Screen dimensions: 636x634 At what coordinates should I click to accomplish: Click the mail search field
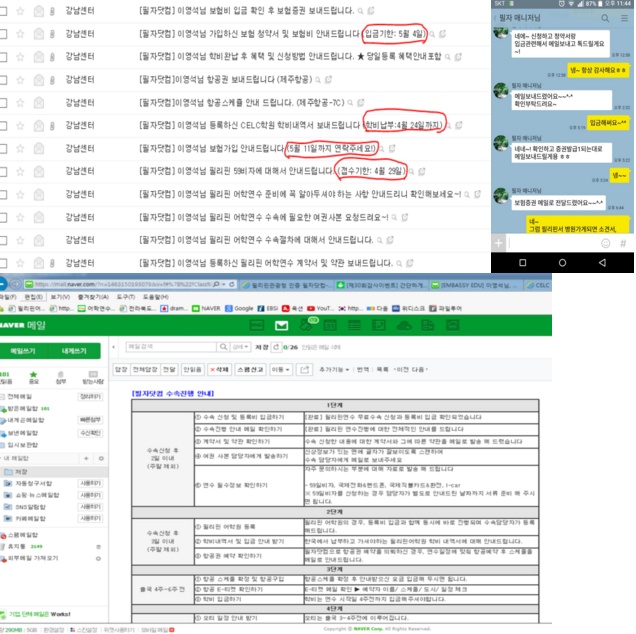pos(171,347)
